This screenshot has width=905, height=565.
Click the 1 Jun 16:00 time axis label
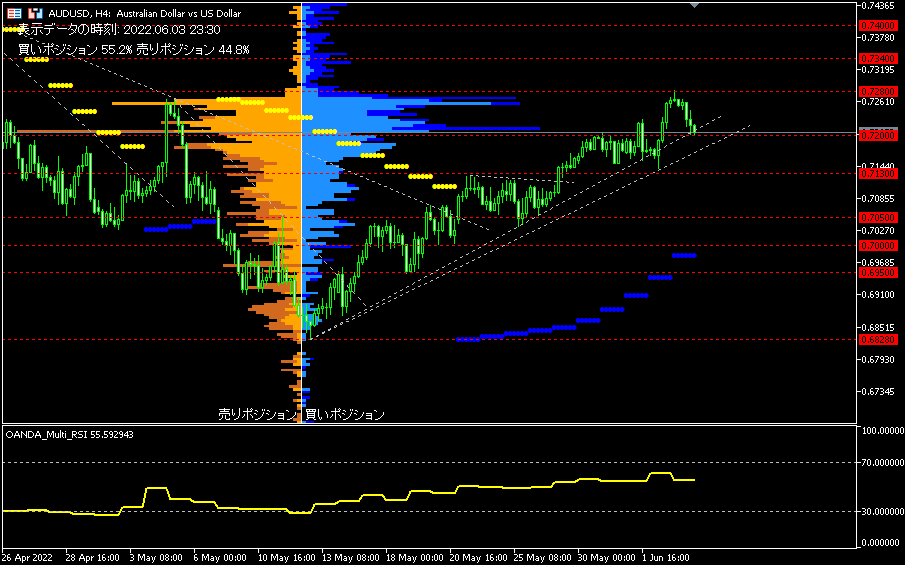(667, 557)
